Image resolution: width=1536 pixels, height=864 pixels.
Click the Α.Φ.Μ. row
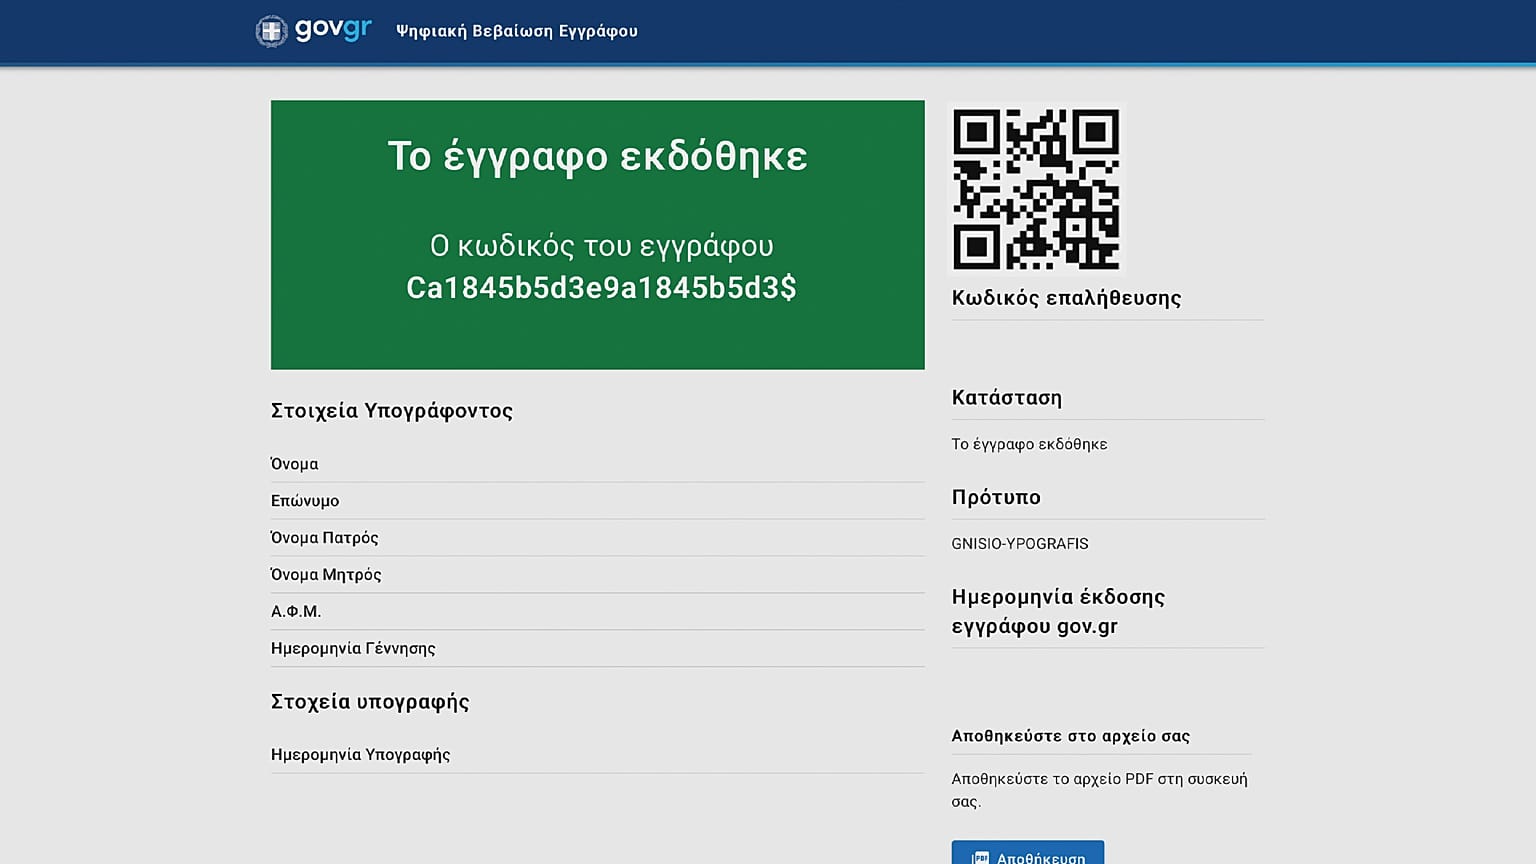(598, 612)
